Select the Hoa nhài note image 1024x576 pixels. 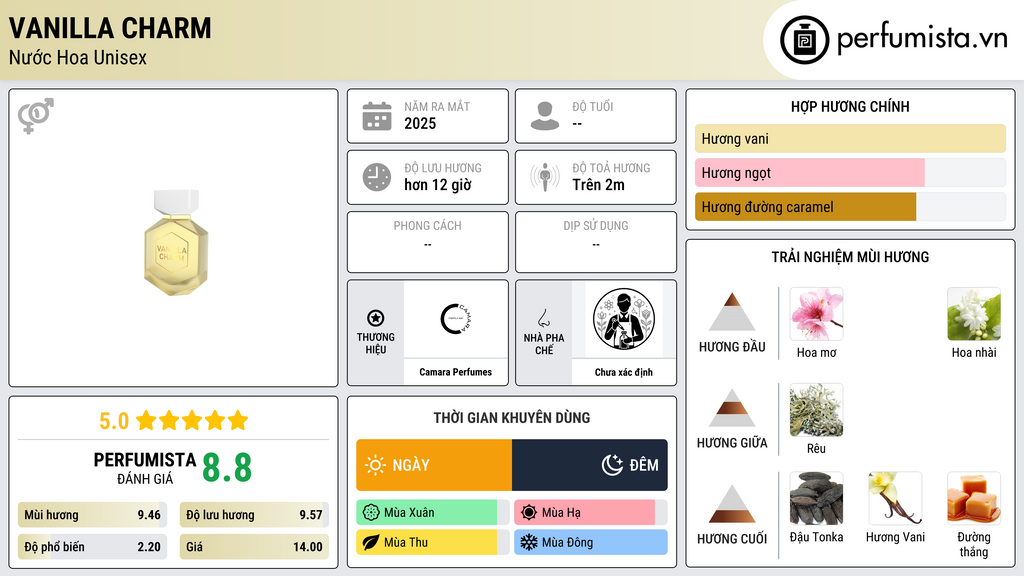(974, 314)
